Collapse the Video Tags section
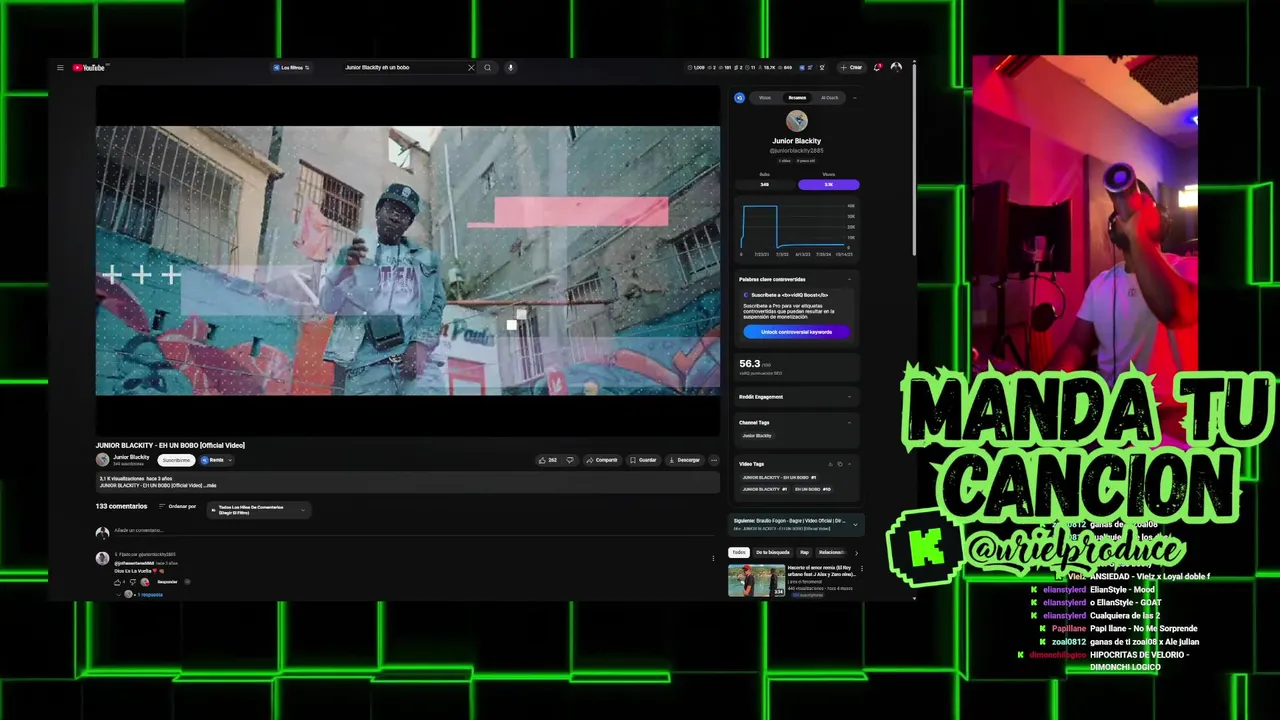 point(850,464)
